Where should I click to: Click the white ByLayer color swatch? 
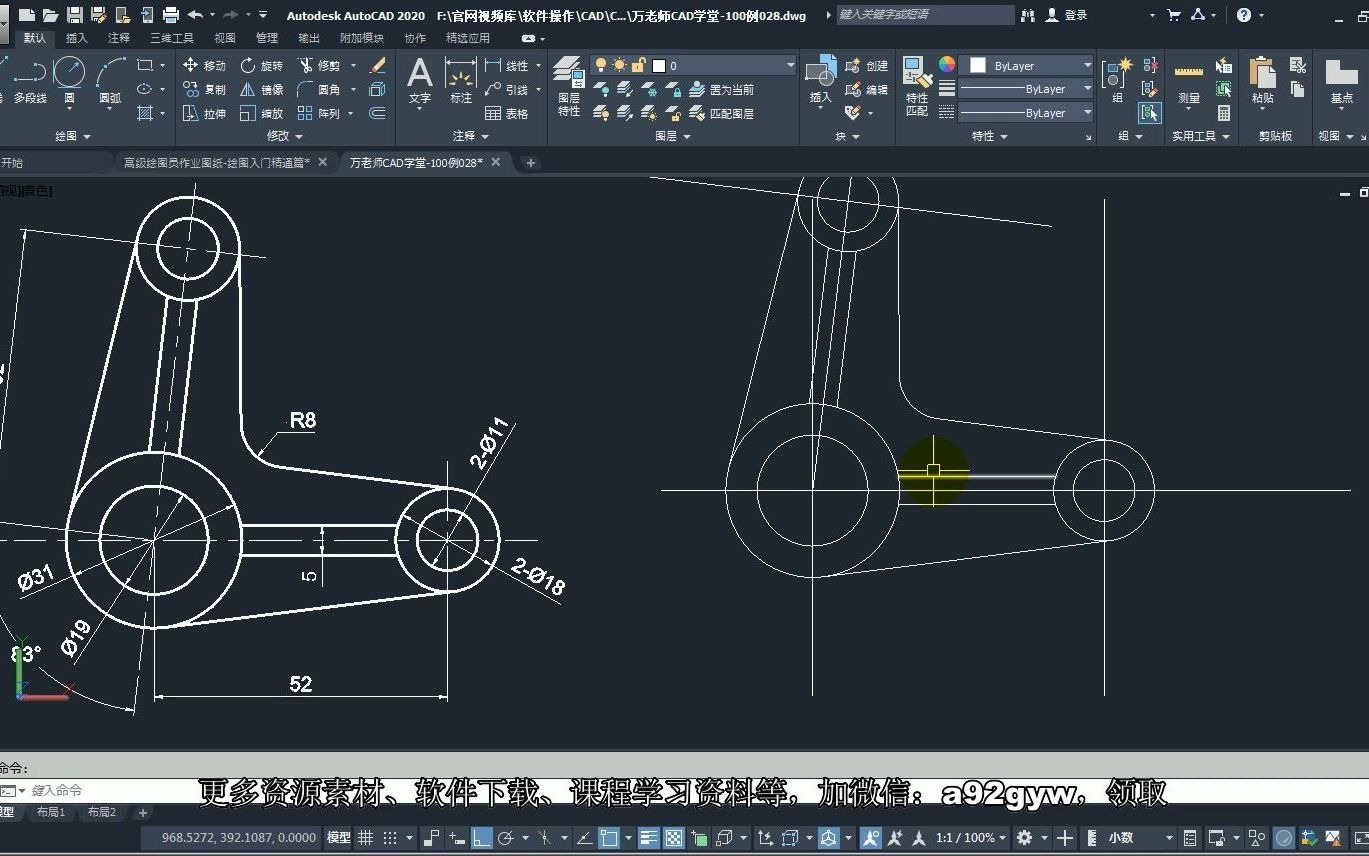pyautogui.click(x=978, y=65)
